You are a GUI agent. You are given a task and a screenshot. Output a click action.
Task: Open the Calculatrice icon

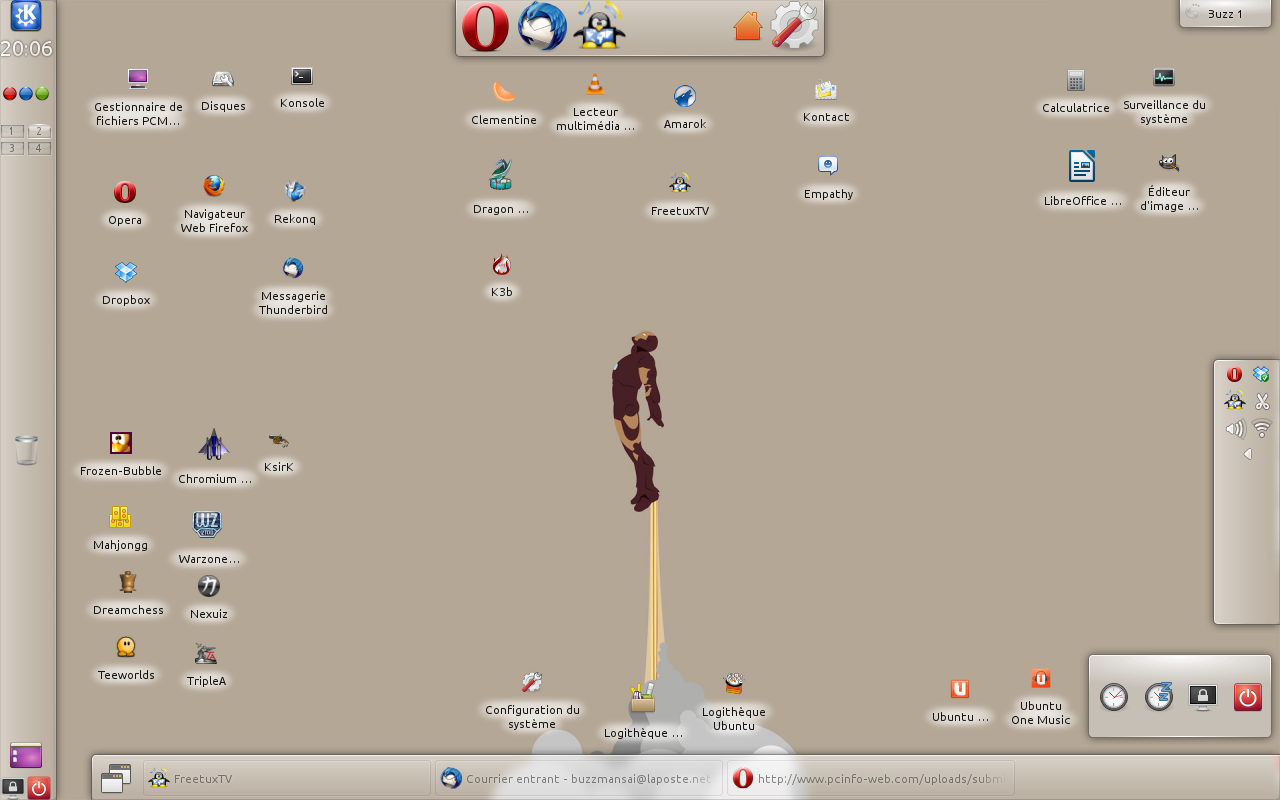pos(1076,81)
